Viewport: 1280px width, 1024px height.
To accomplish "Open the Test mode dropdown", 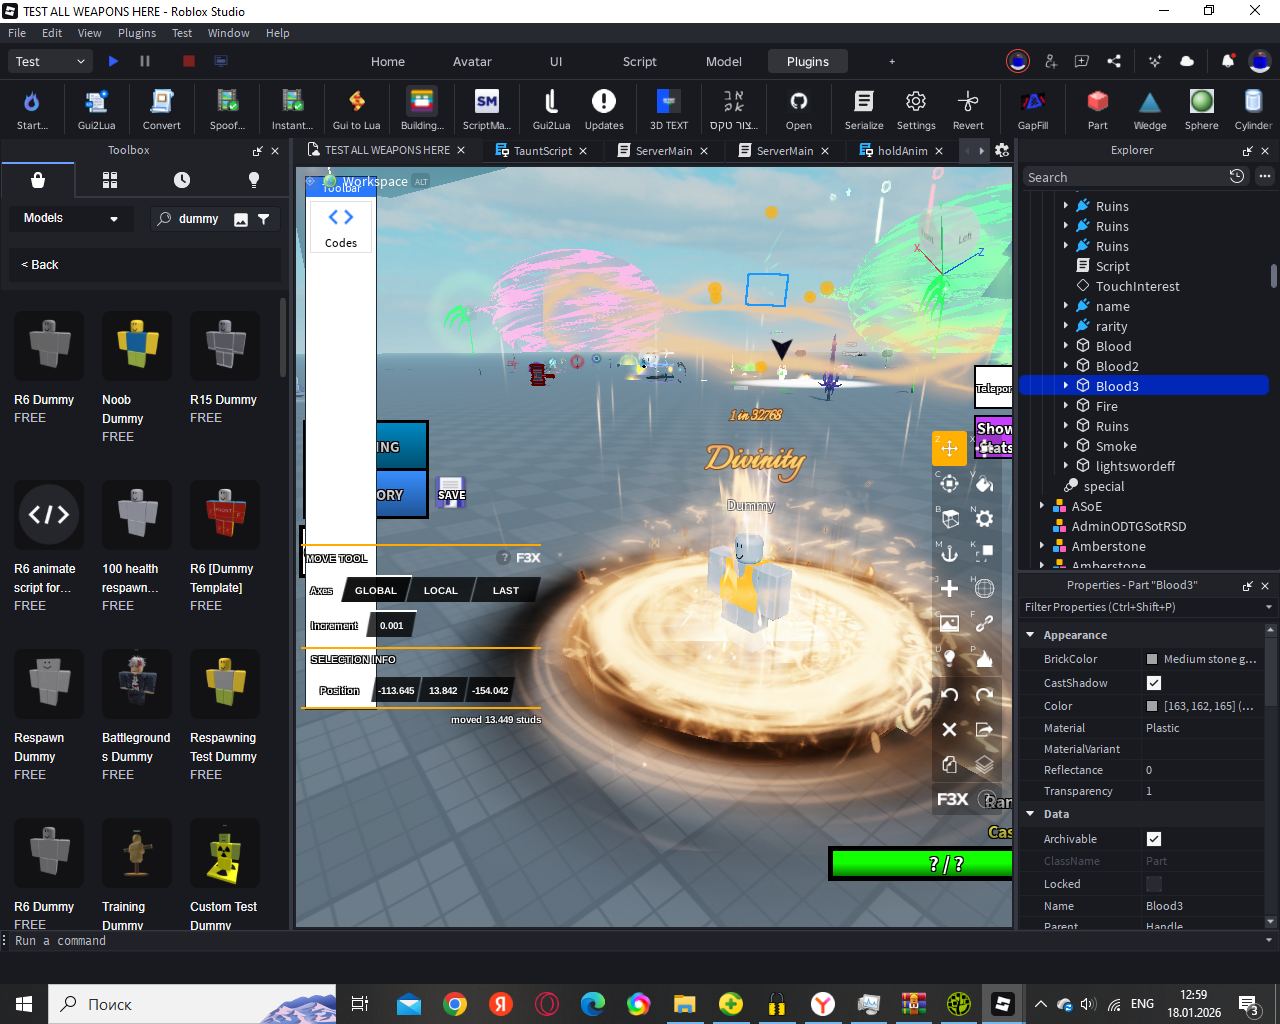I will [51, 61].
